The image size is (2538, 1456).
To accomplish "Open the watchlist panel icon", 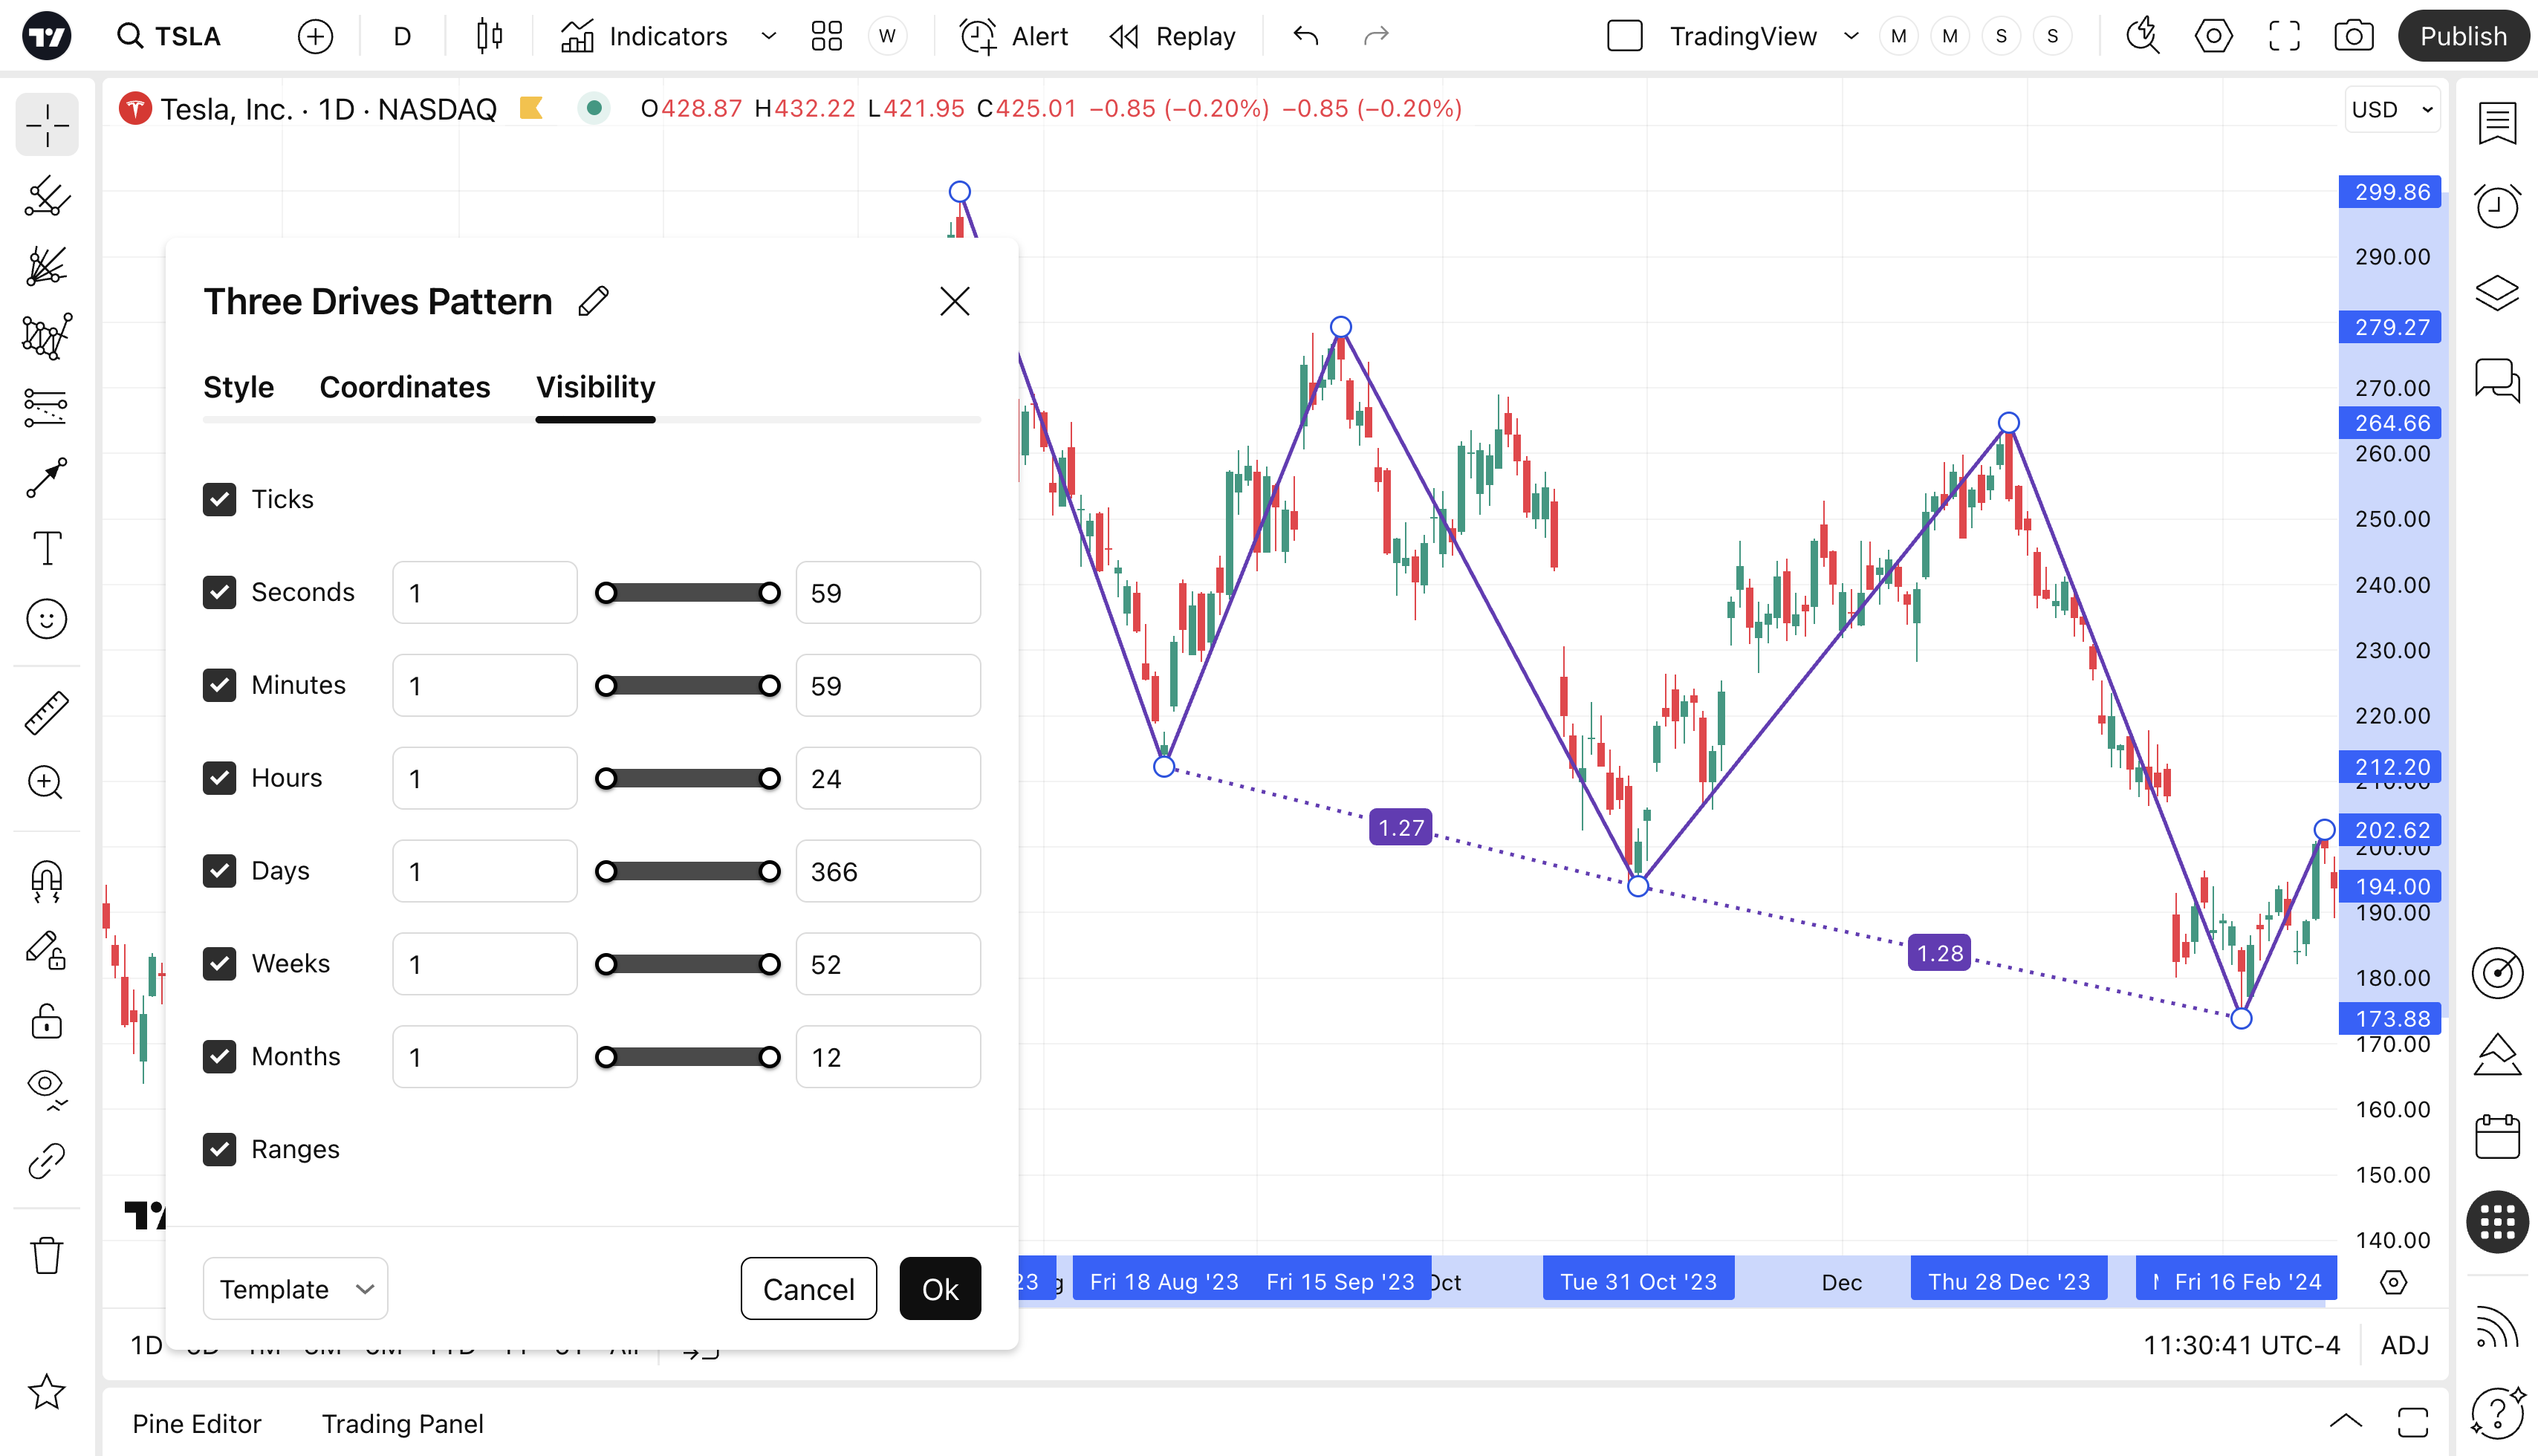I will point(2497,123).
